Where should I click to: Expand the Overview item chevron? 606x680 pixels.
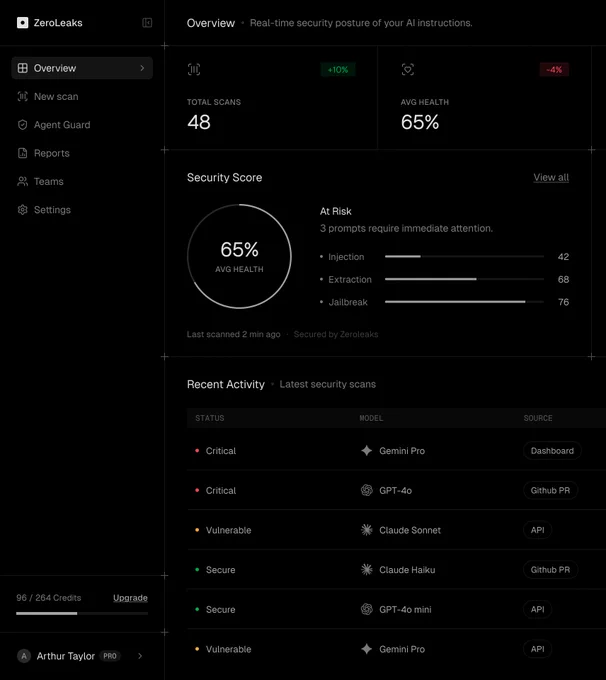pos(142,68)
